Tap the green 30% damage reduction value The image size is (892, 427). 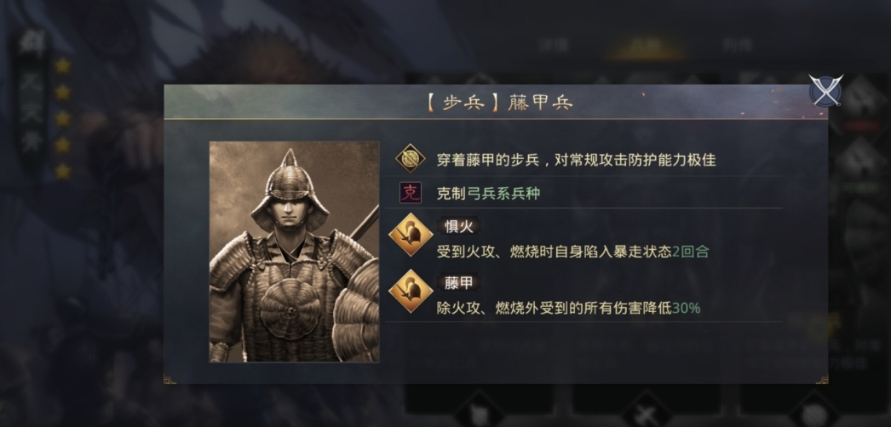pos(686,308)
